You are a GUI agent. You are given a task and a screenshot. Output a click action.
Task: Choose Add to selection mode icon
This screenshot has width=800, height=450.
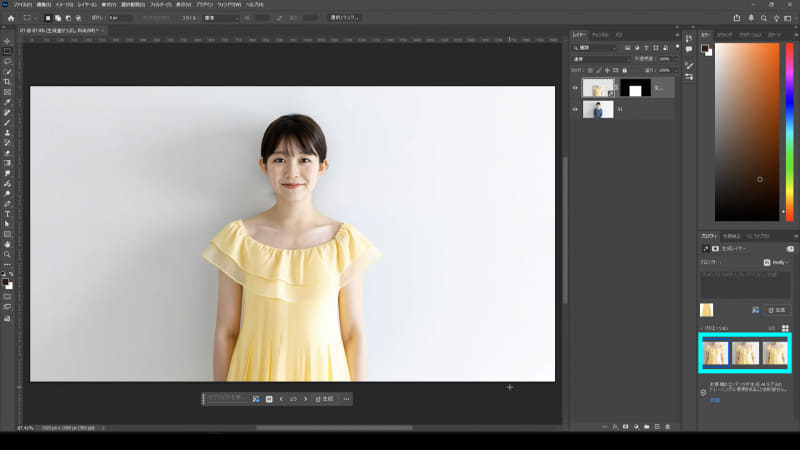[58, 18]
